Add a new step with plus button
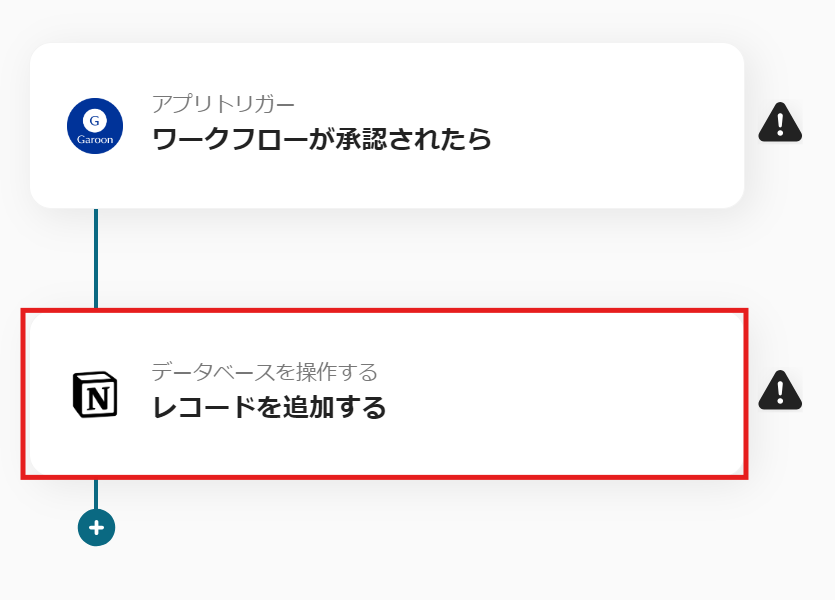835x600 pixels. point(96,527)
